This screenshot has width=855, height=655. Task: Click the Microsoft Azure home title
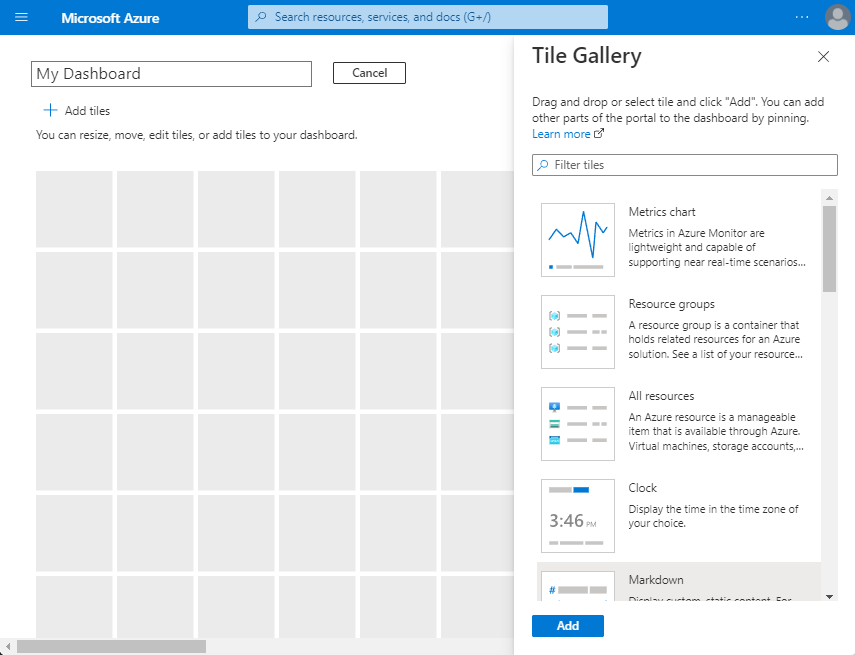tap(110, 18)
